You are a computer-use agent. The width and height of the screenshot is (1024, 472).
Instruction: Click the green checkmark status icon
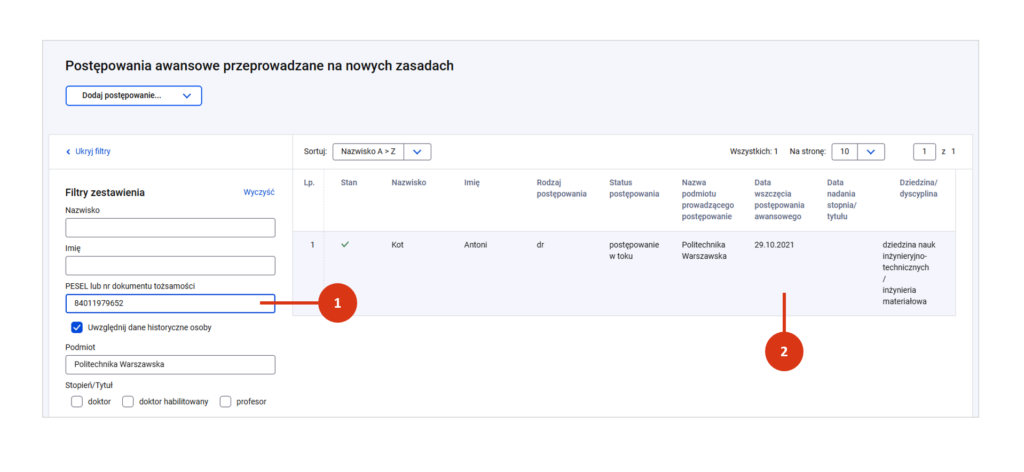(345, 244)
